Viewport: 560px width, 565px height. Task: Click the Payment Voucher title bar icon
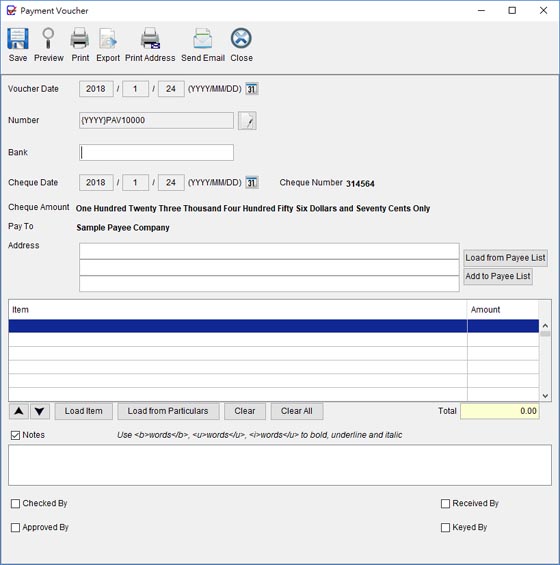pos(11,10)
